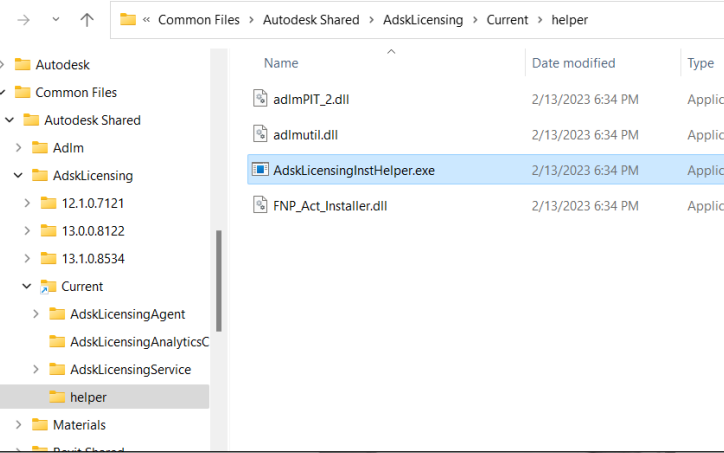Click Adlm folder icon in tree
The height and width of the screenshot is (453, 724).
click(x=40, y=147)
